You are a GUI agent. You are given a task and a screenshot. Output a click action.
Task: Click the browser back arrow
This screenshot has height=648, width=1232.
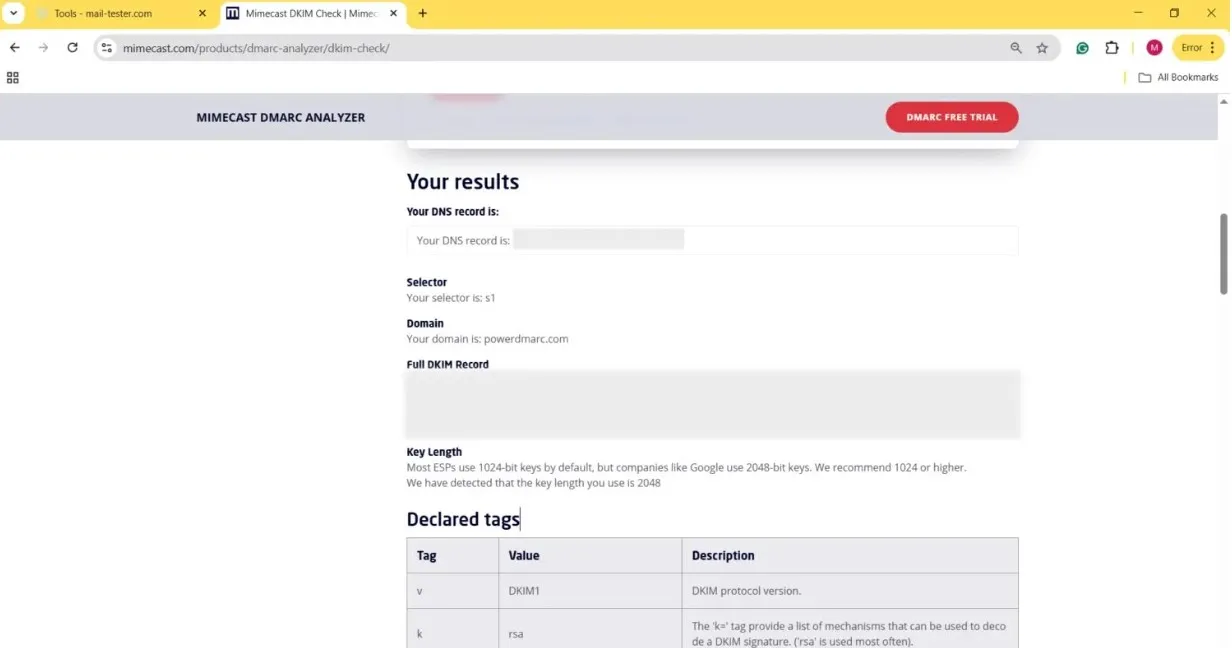(15, 48)
